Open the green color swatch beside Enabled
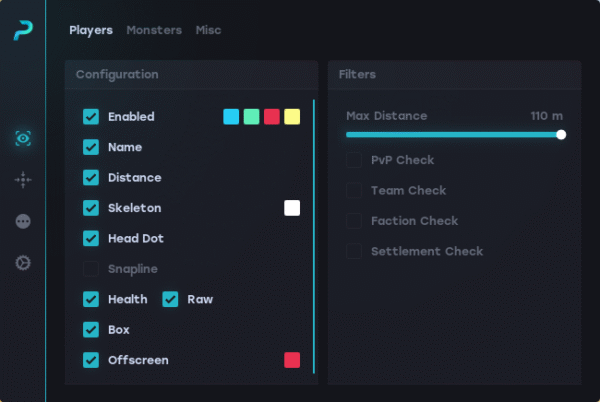 pos(251,117)
